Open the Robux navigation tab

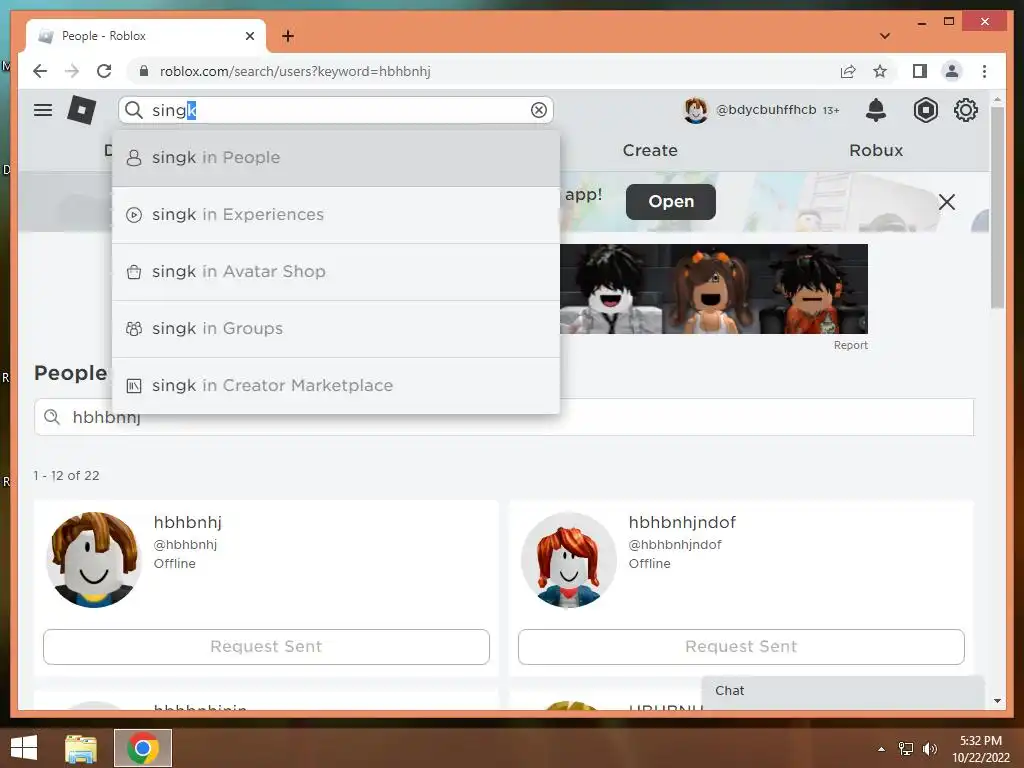tap(876, 150)
